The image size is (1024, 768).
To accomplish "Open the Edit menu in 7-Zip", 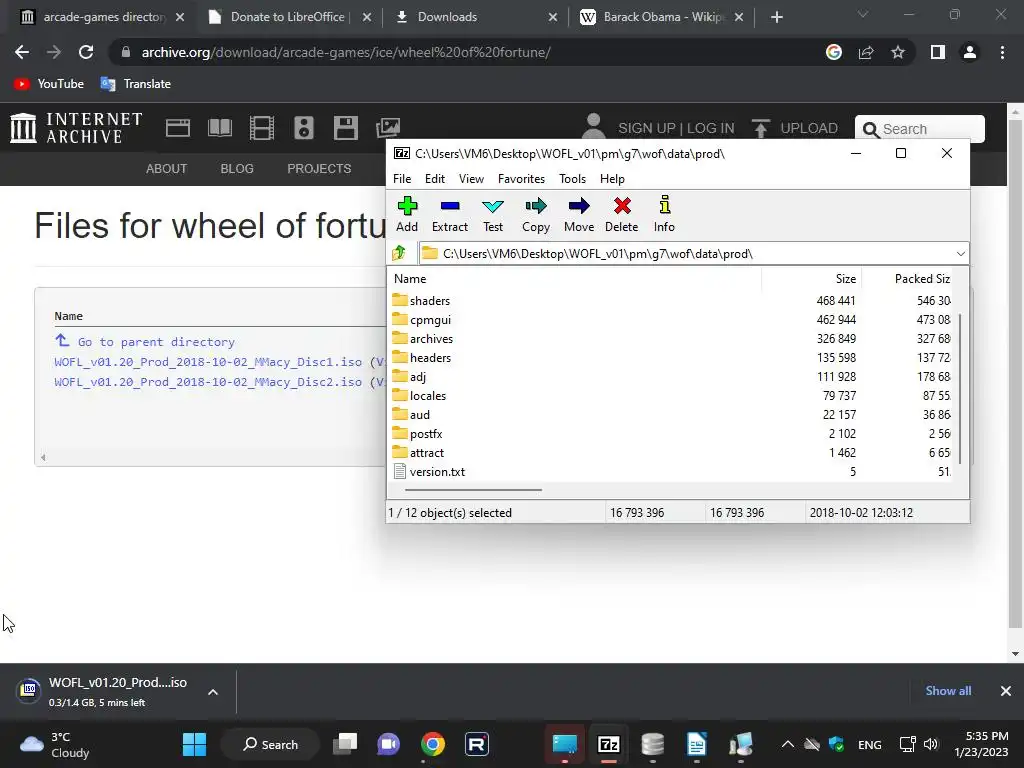I will (434, 179).
